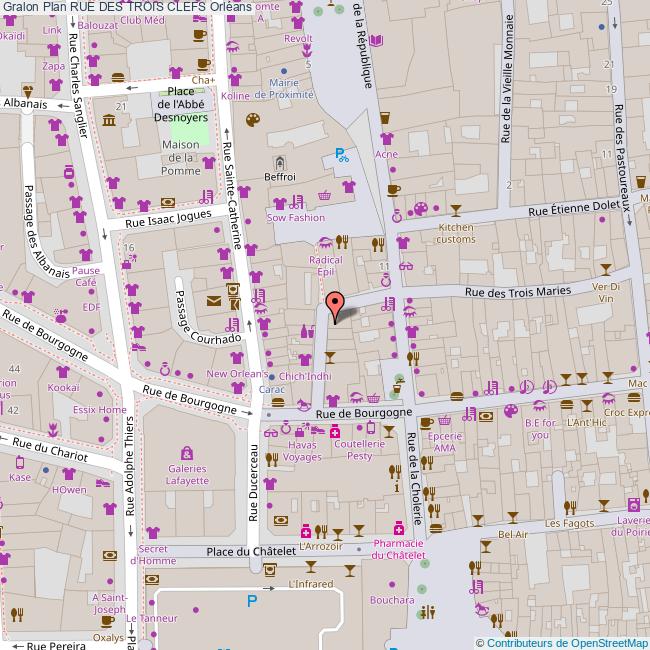
Task: Click the red location marker pin
Action: pos(334,301)
